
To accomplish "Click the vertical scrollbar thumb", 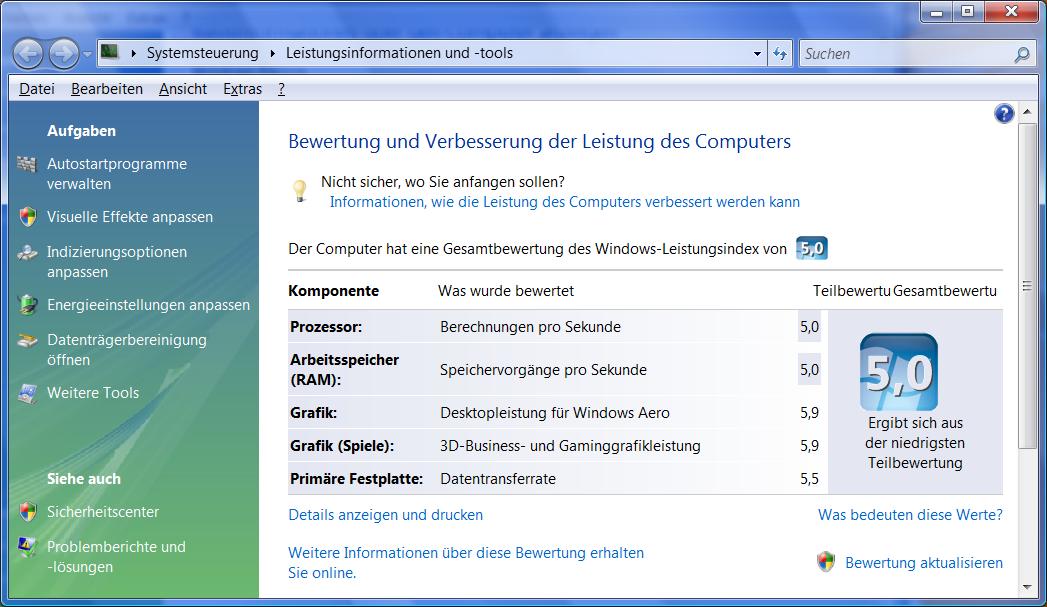I will click(1027, 286).
